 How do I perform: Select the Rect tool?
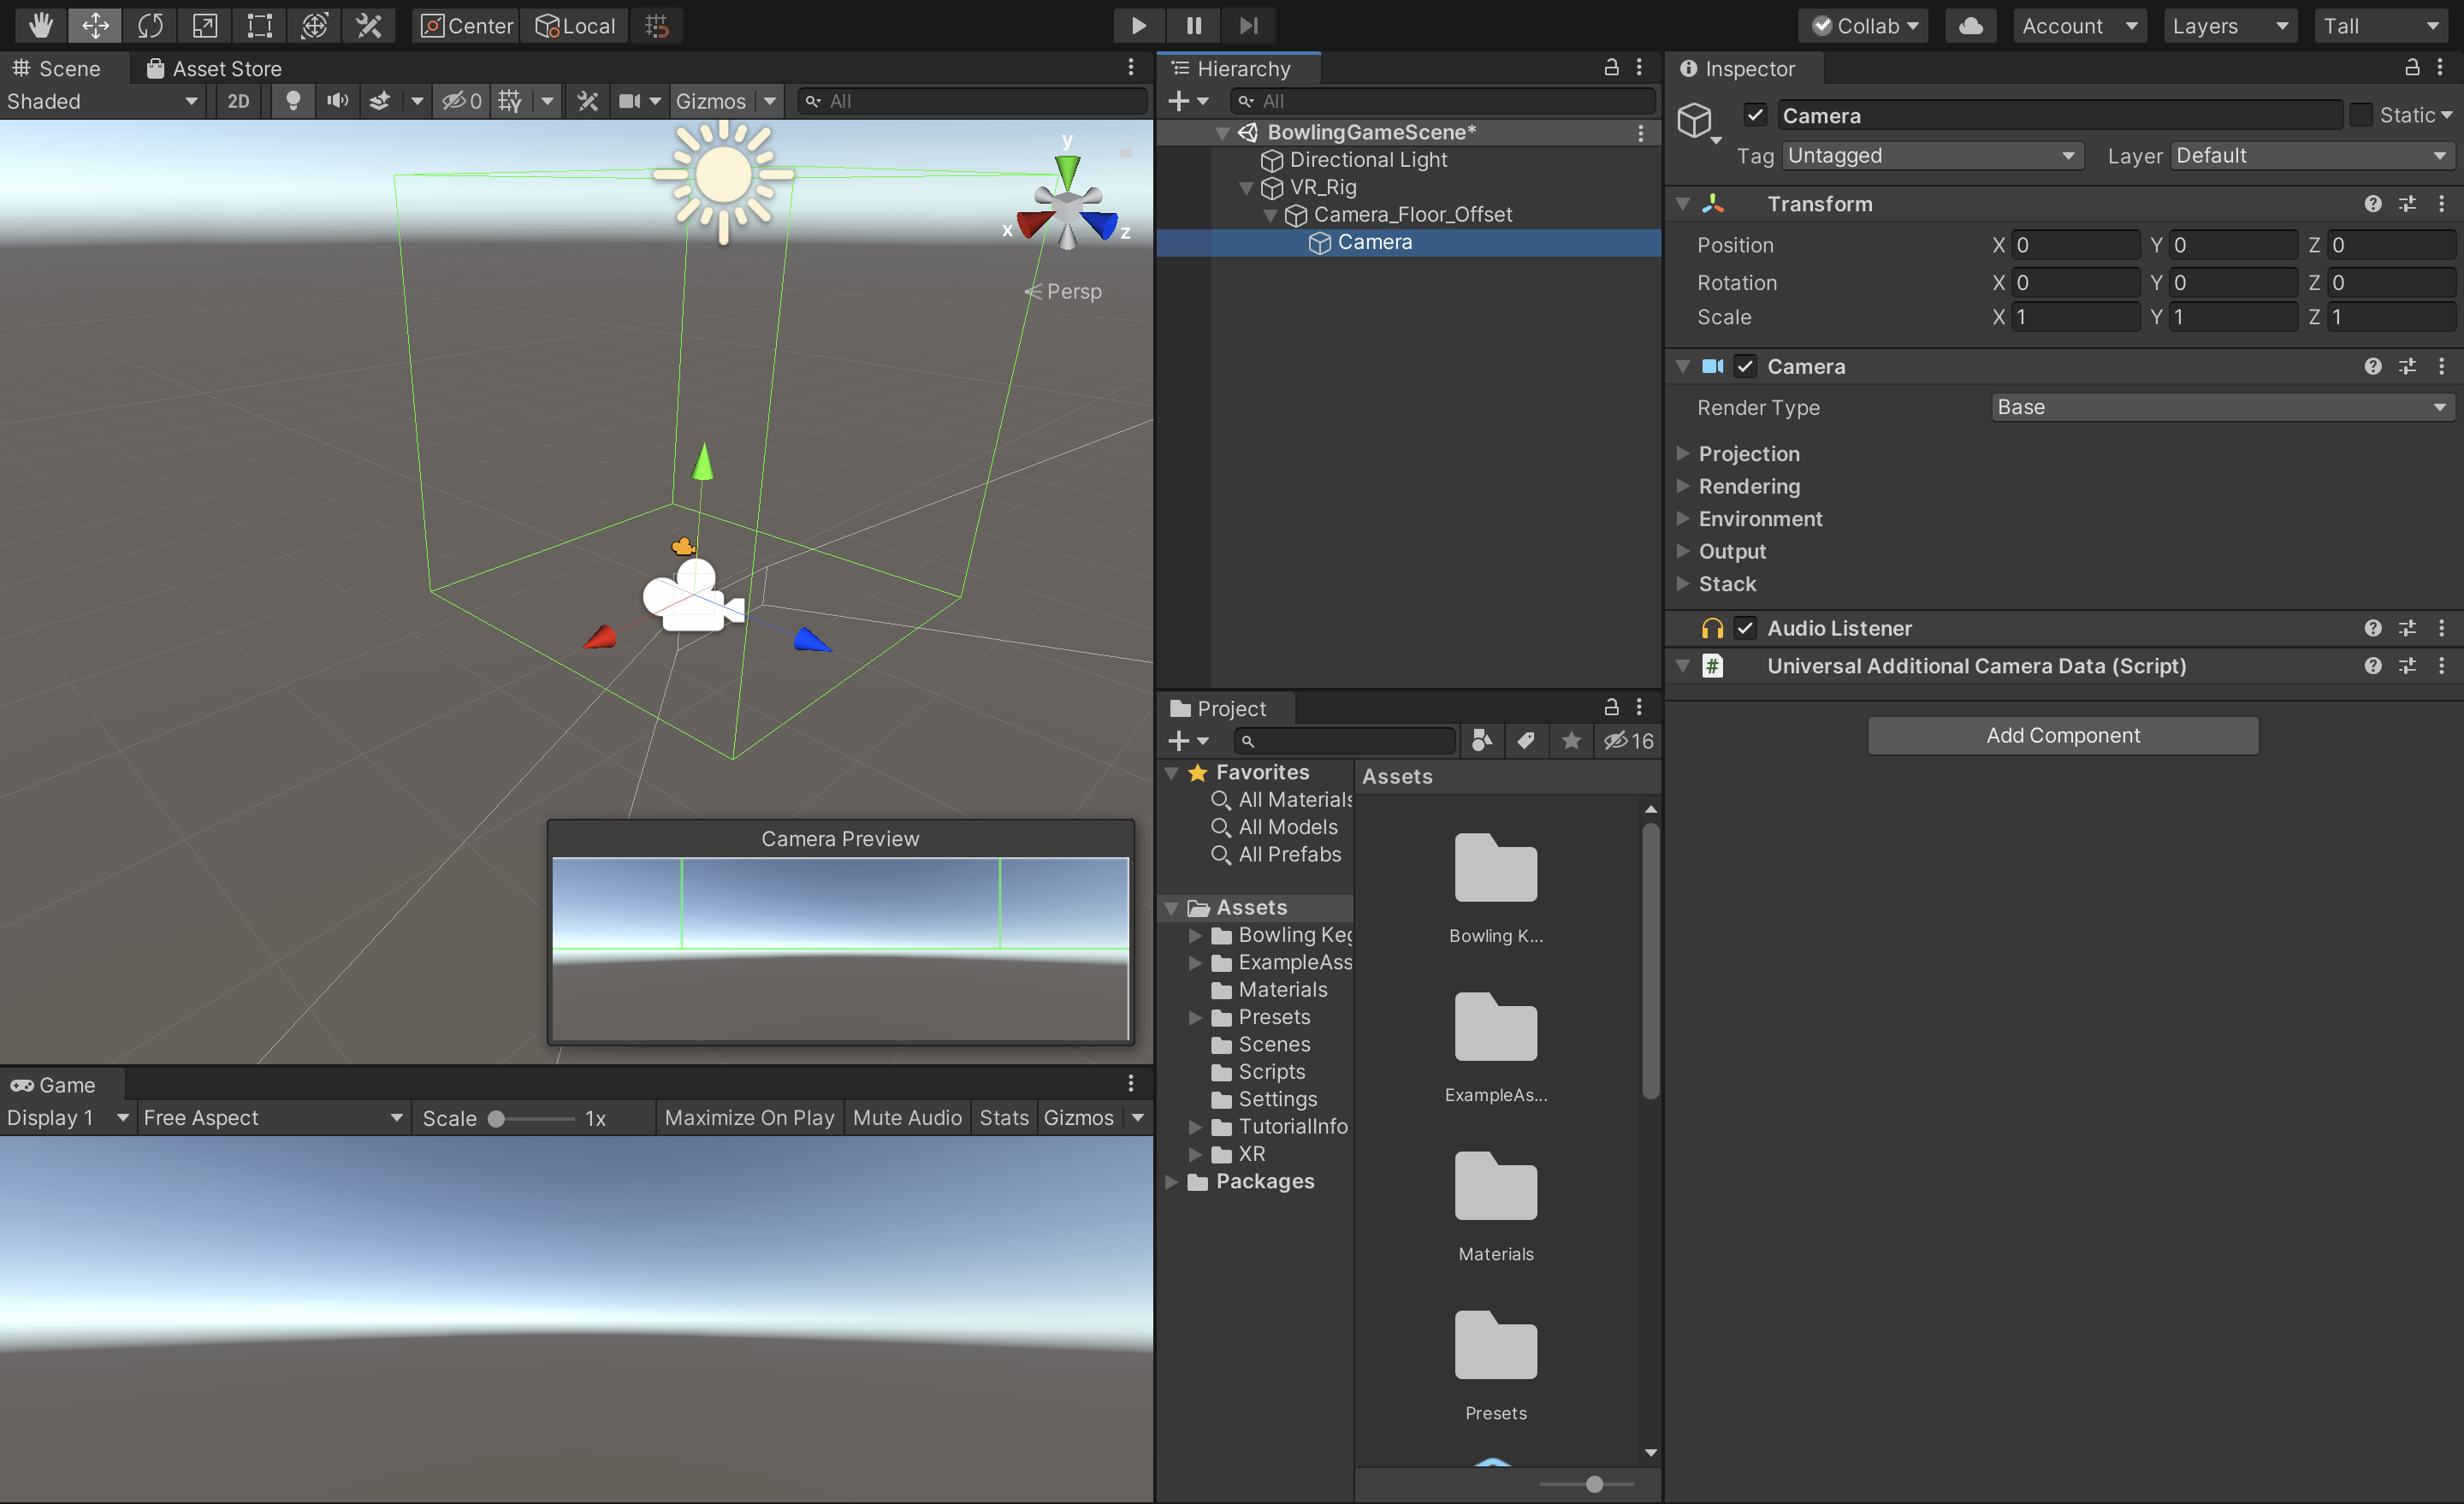click(259, 25)
